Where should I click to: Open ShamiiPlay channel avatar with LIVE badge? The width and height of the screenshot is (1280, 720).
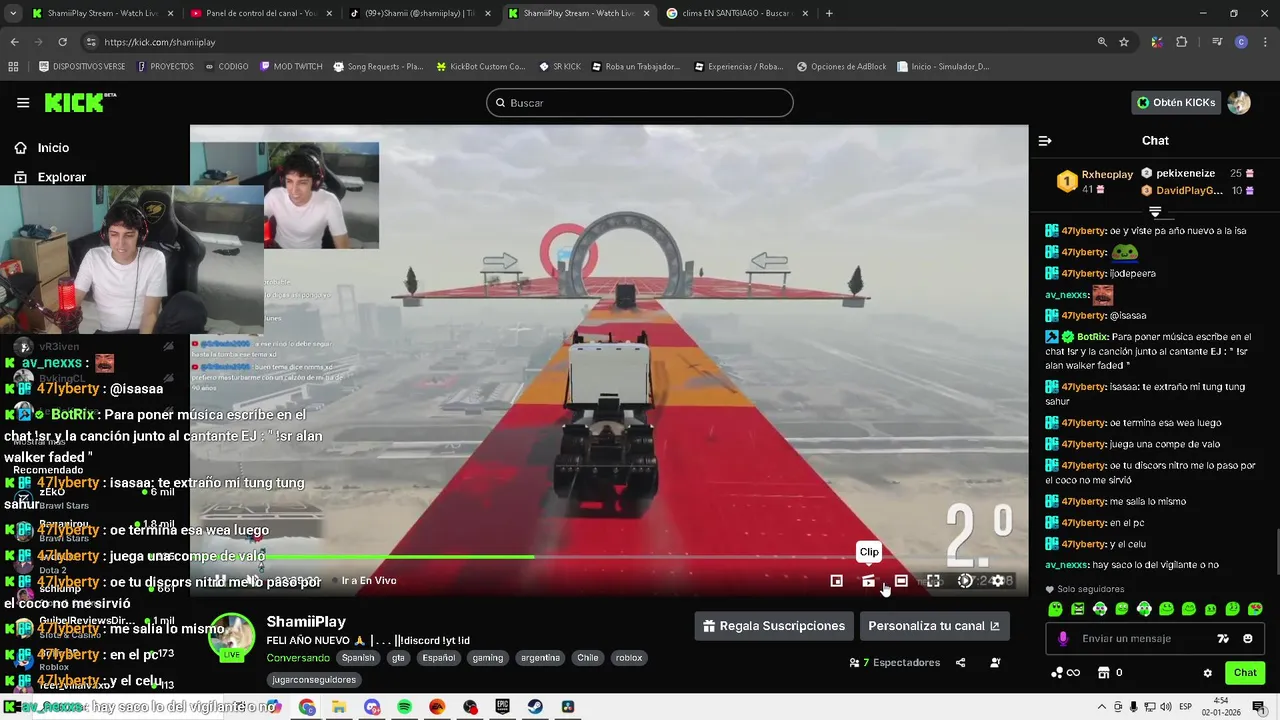tap(232, 637)
